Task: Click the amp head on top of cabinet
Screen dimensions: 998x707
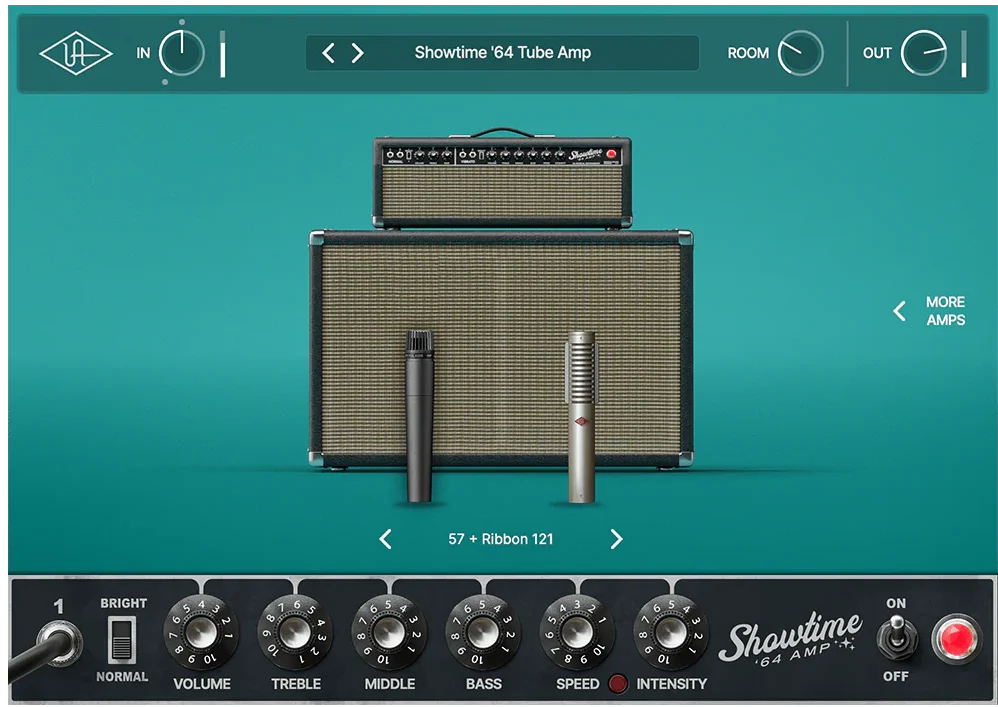Action: (502, 181)
